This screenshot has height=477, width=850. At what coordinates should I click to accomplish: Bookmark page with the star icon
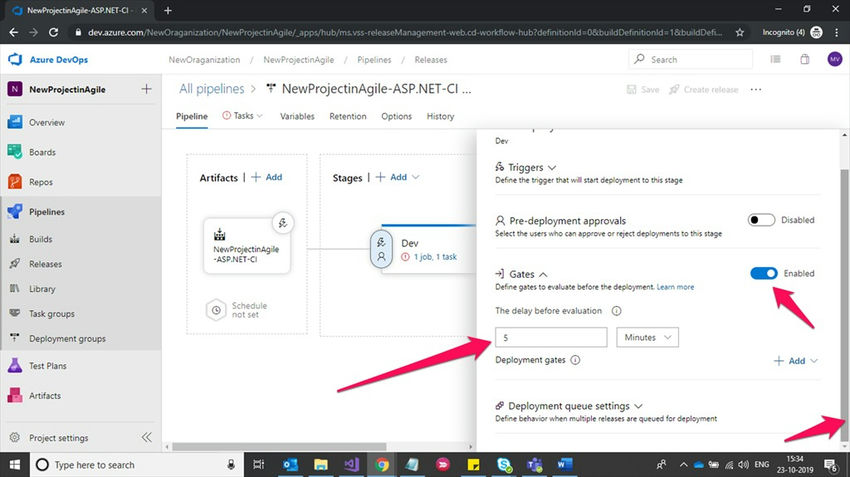739,33
